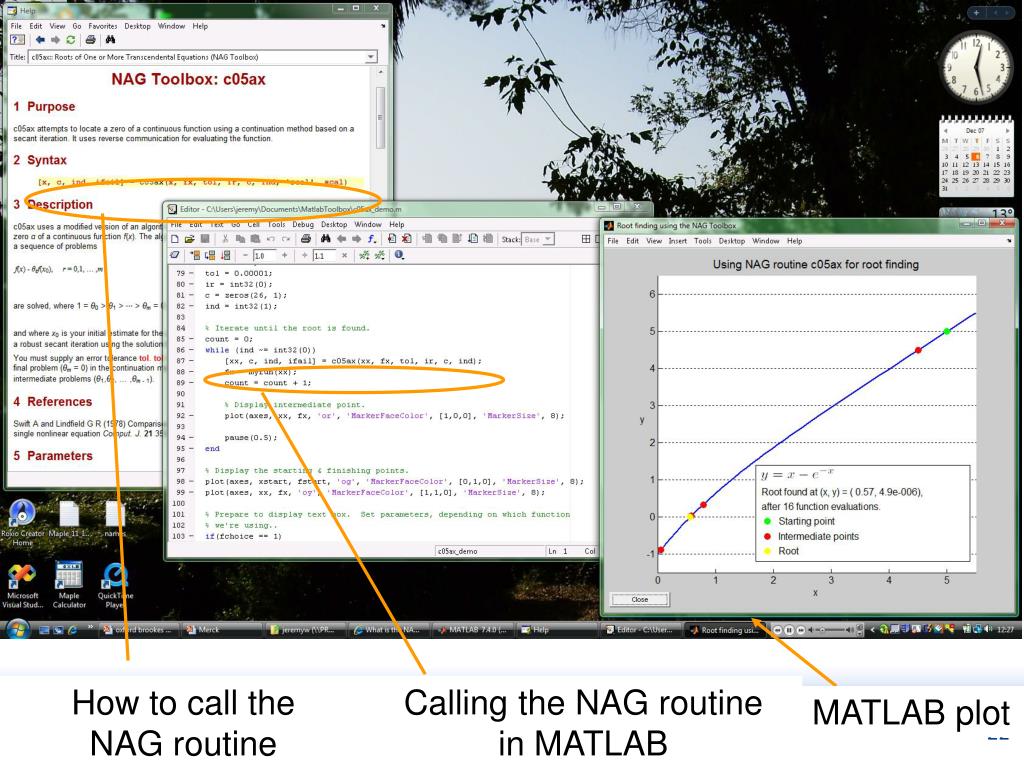Click the green starting point marker on plot
Image resolution: width=1024 pixels, height=768 pixels.
[947, 331]
